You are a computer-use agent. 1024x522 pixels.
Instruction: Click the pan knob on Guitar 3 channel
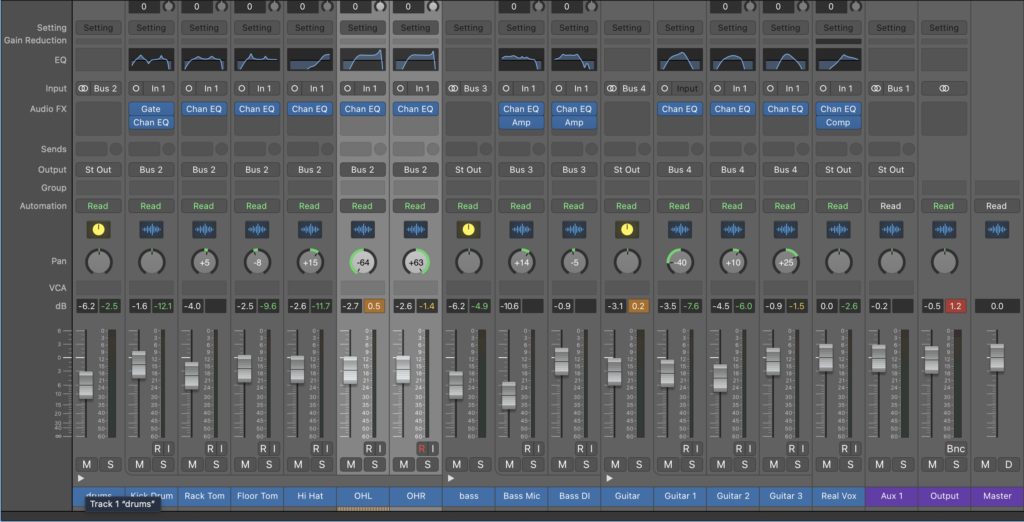tap(786, 262)
